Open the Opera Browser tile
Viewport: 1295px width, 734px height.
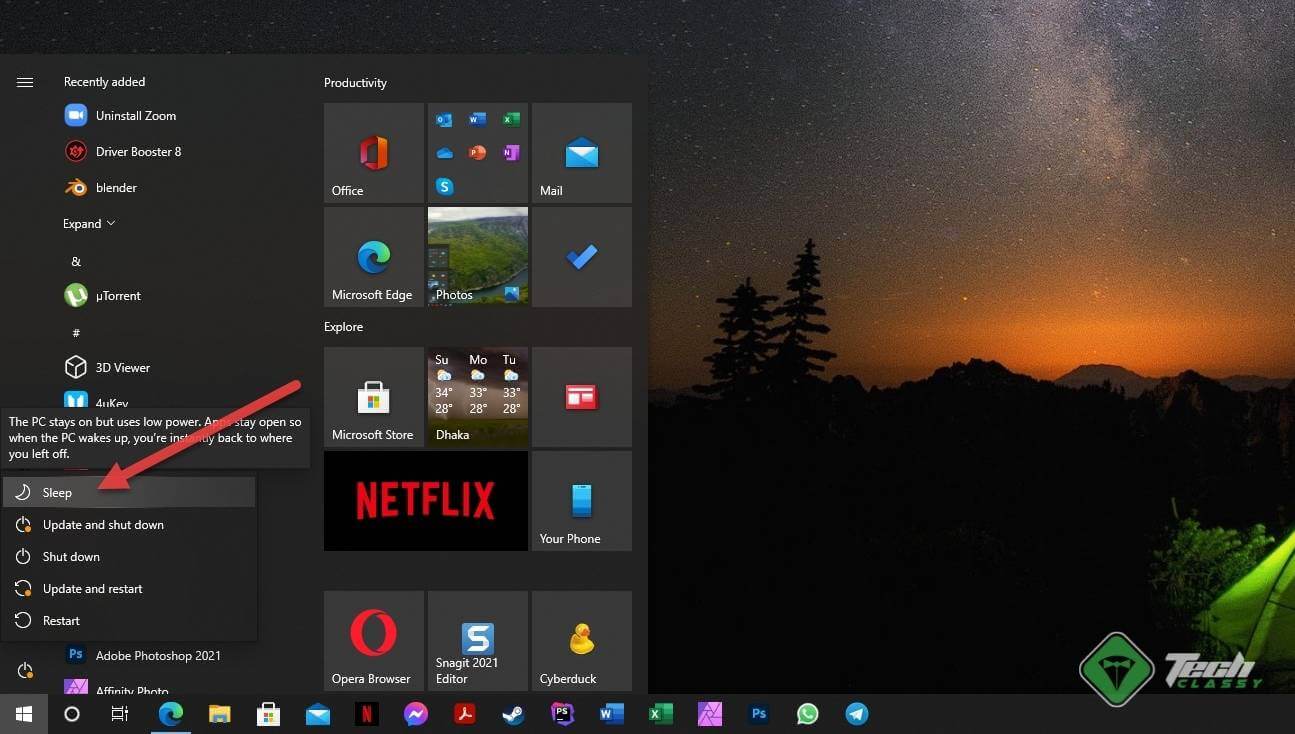[x=373, y=640]
